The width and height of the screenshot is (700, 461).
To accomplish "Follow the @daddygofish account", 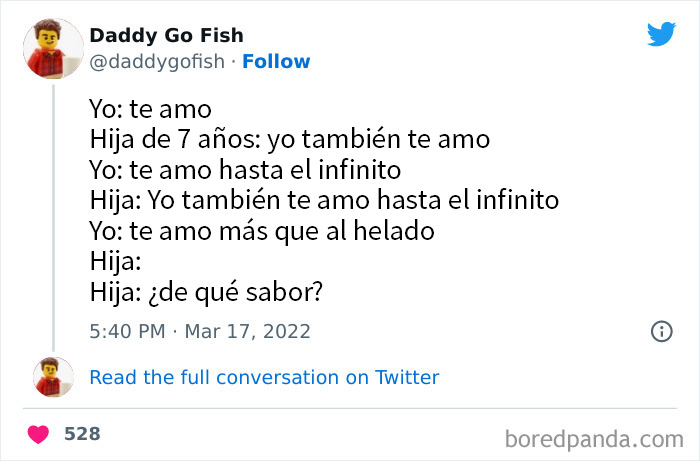I will click(x=277, y=61).
